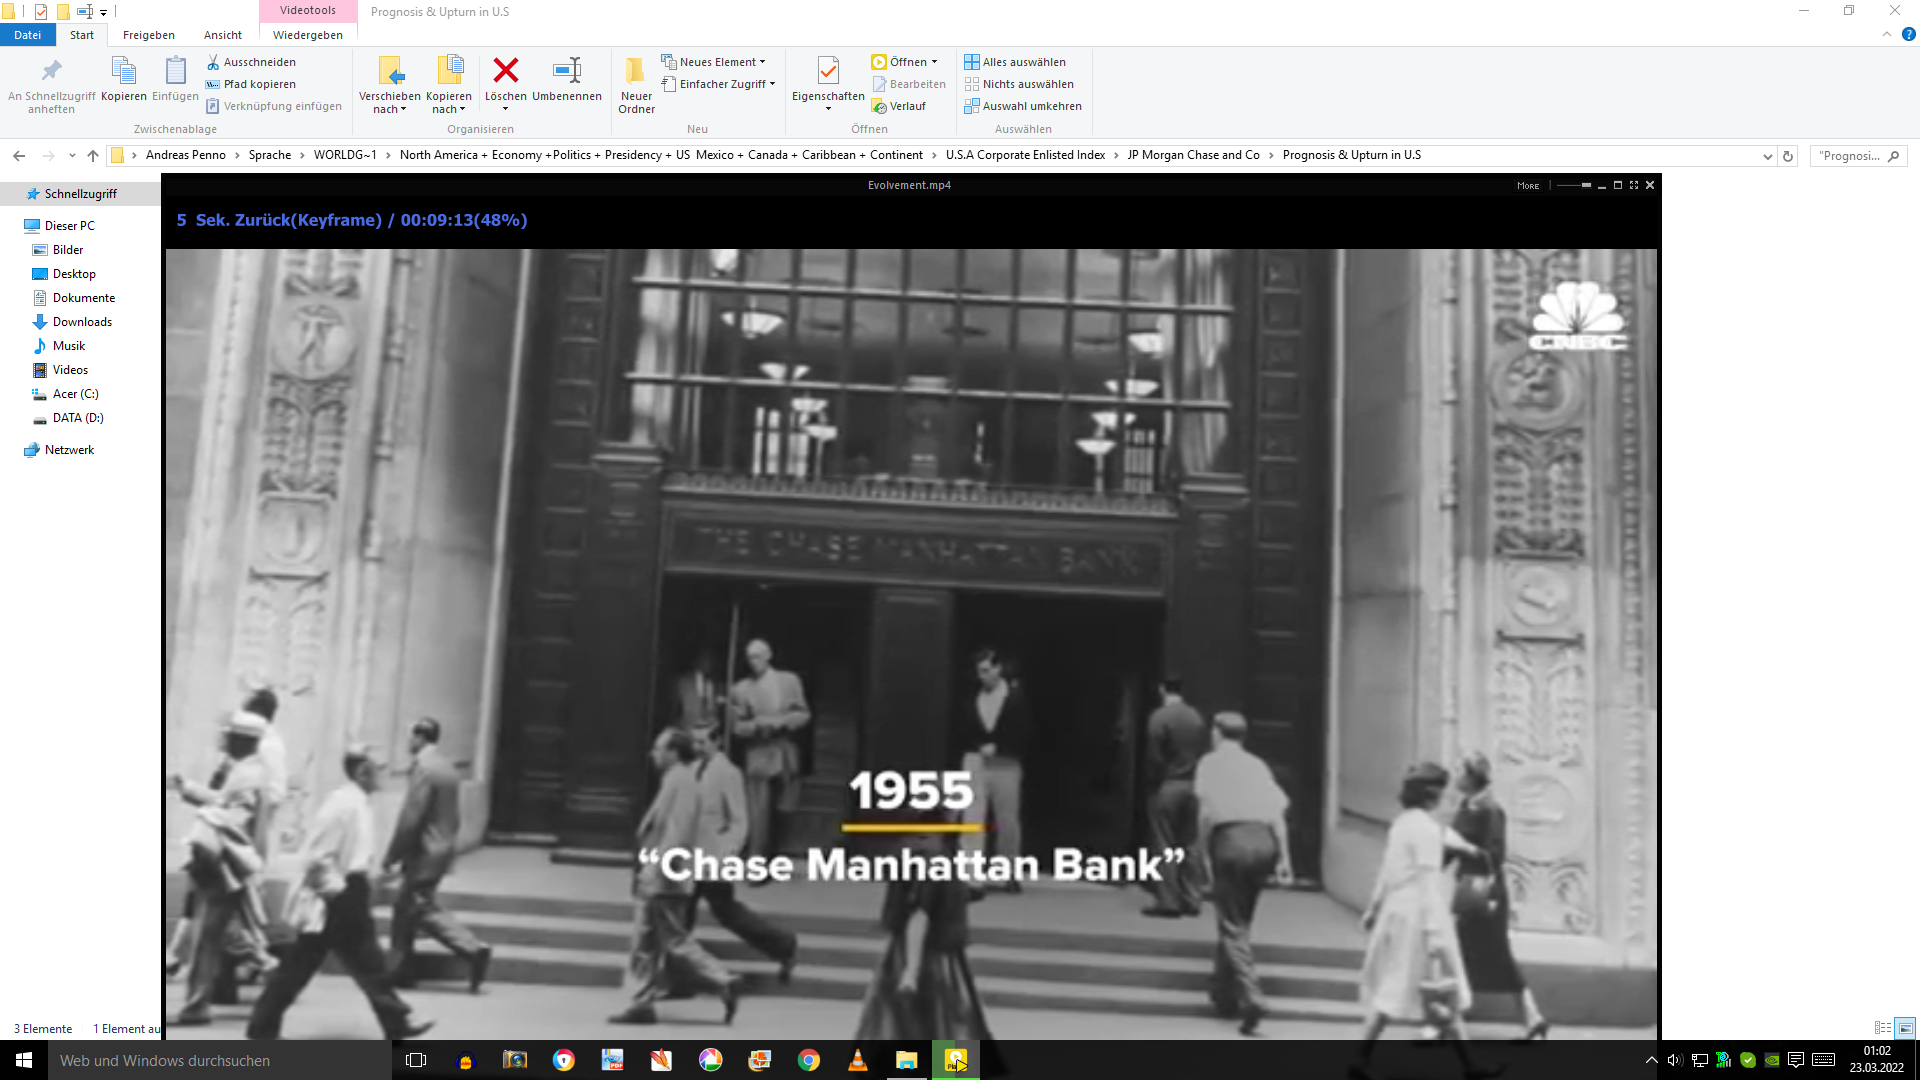1920x1080 pixels.
Task: Click the Kopieren ribbon icon
Action: pos(123,71)
